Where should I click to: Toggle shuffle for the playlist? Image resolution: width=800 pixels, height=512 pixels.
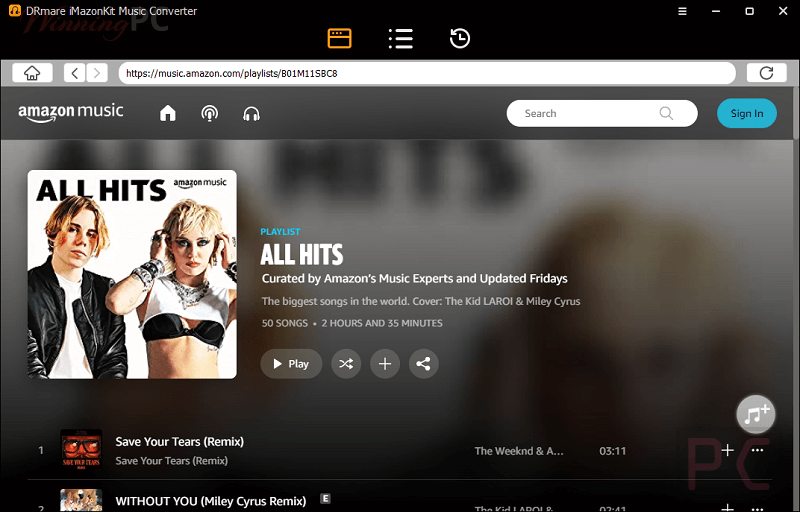345,364
